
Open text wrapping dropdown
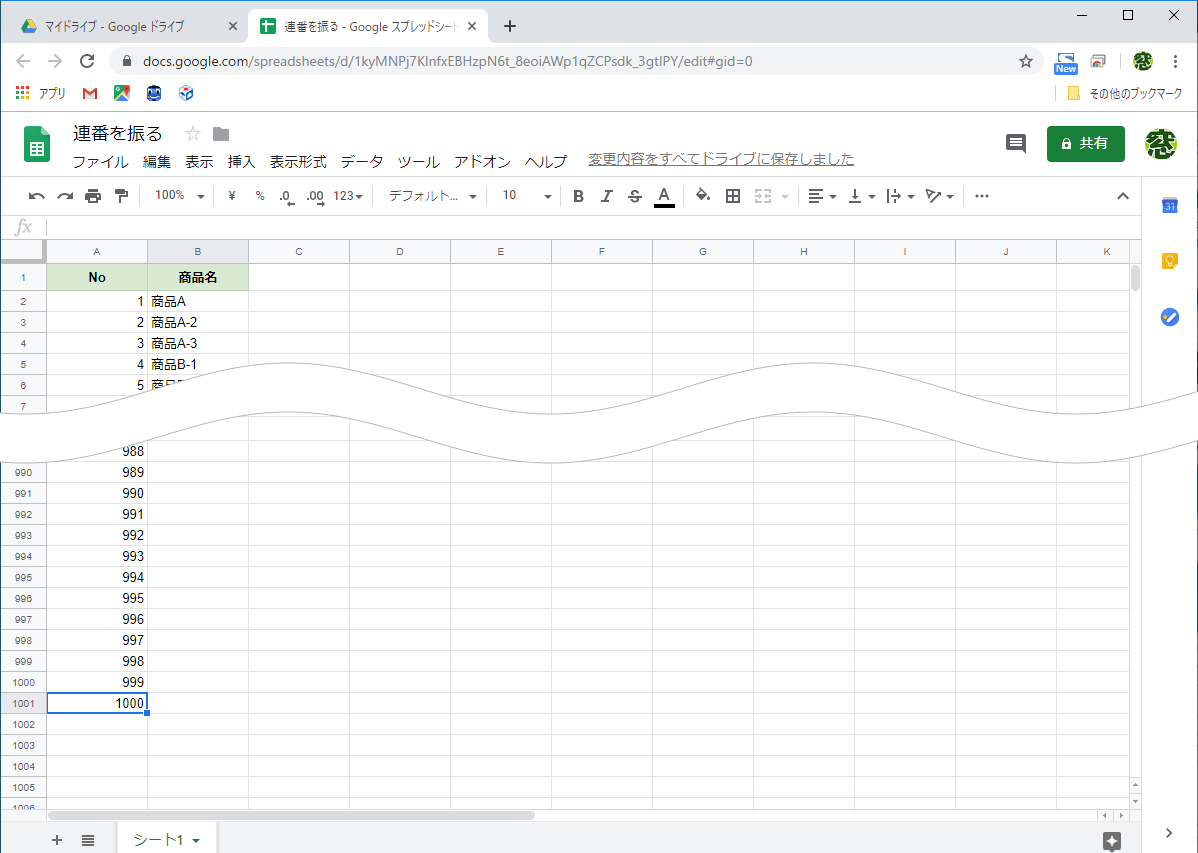tap(900, 196)
